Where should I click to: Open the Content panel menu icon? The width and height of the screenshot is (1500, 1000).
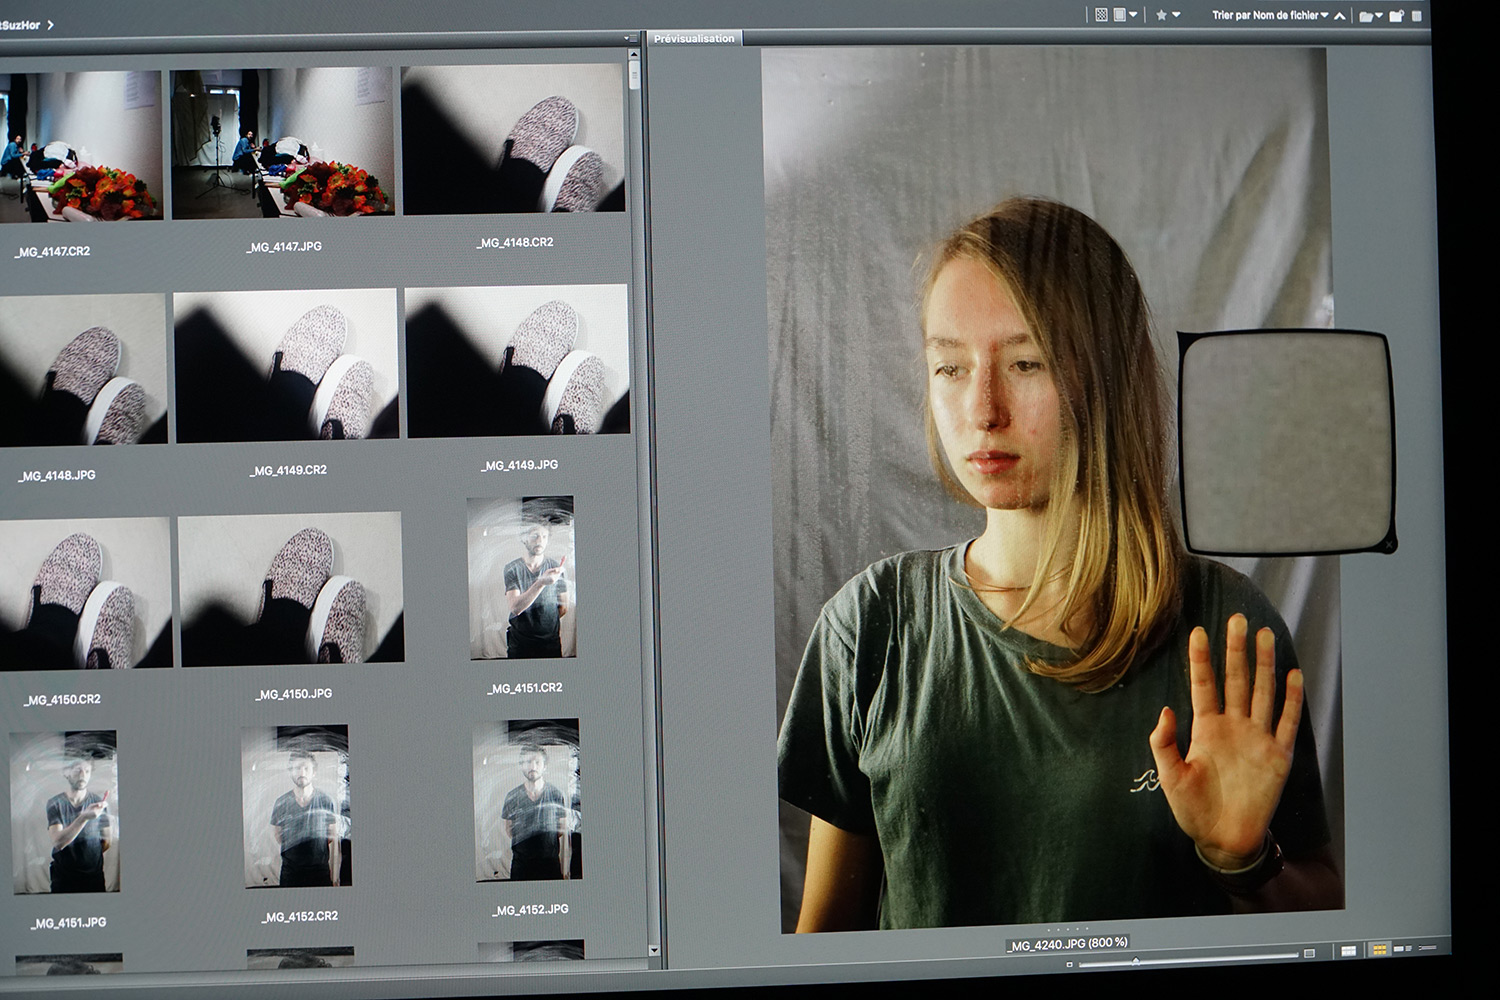coord(629,39)
